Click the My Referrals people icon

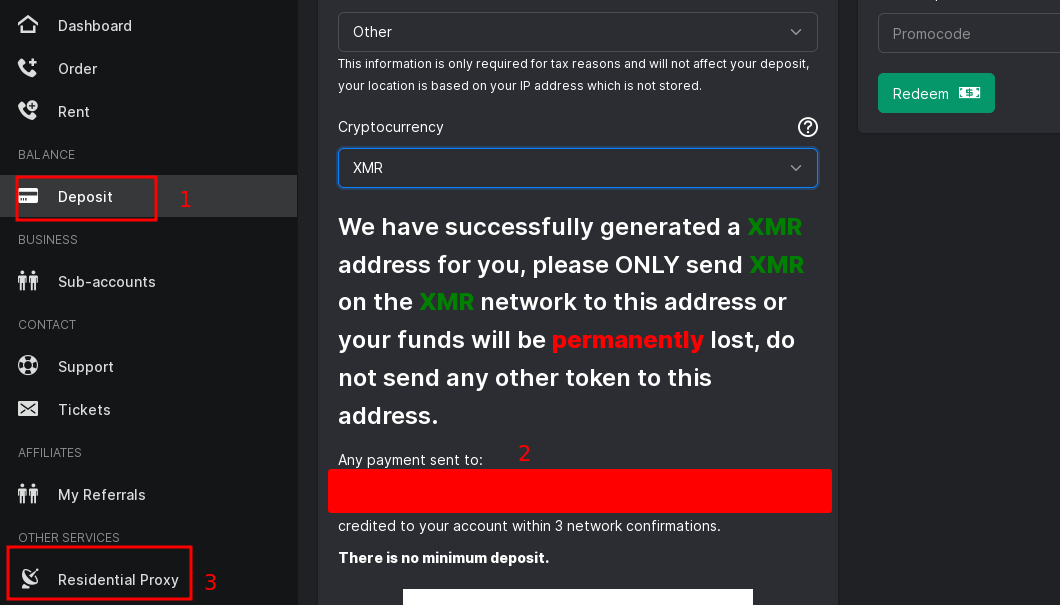tap(28, 494)
